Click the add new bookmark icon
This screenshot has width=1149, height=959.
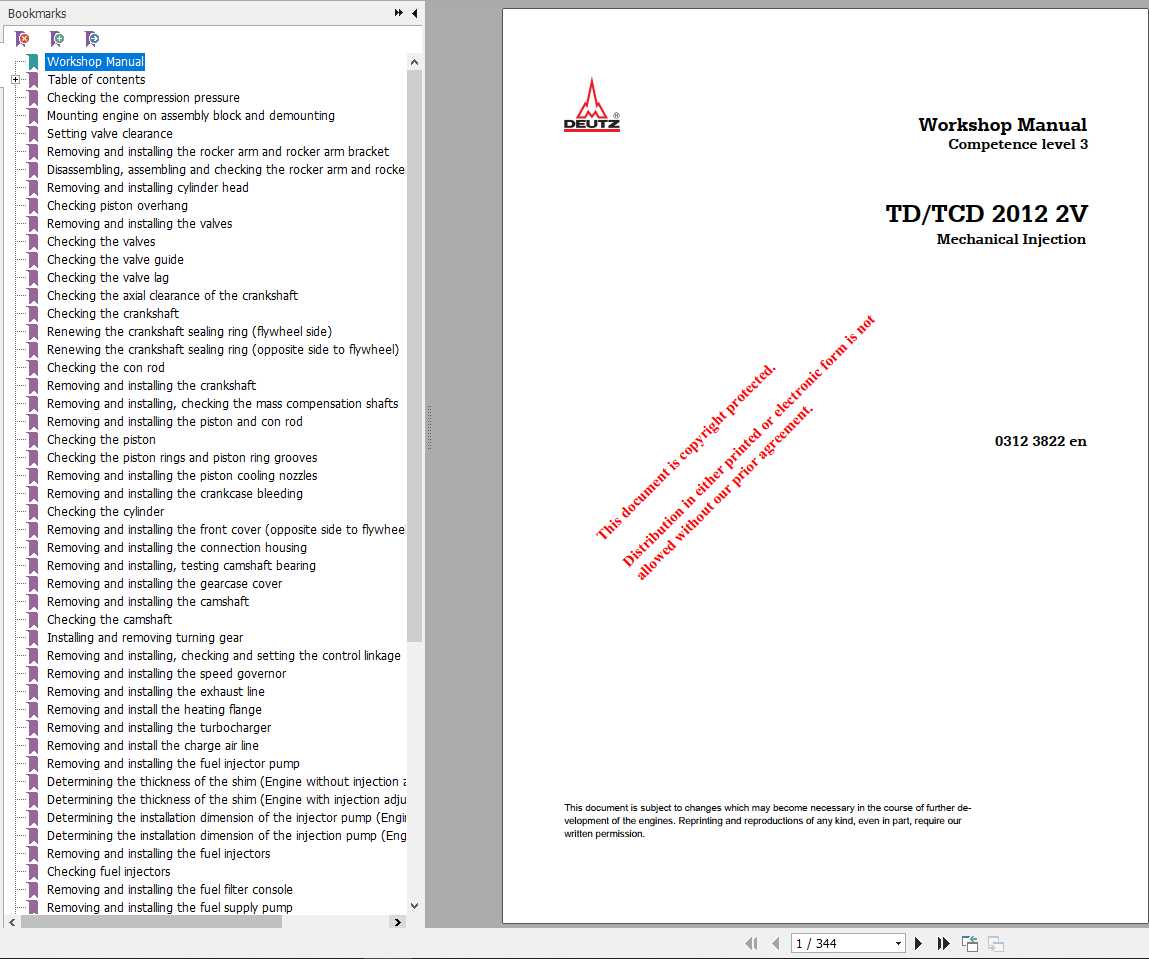tap(57, 39)
